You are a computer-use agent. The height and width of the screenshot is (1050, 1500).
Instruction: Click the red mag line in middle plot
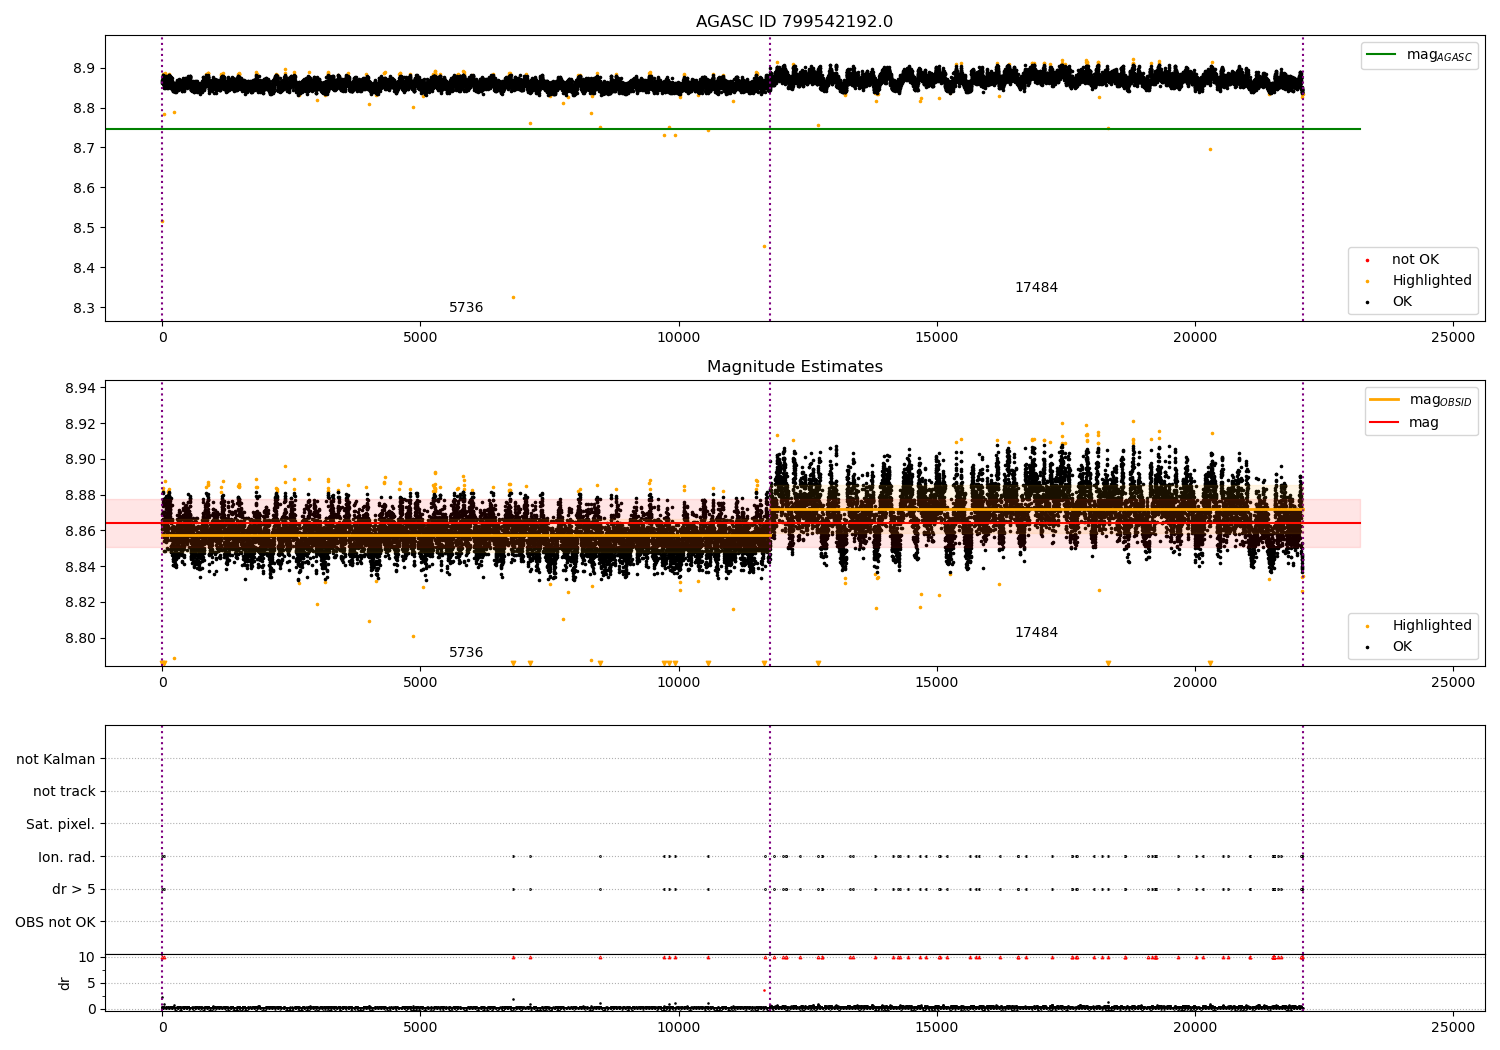click(x=732, y=523)
